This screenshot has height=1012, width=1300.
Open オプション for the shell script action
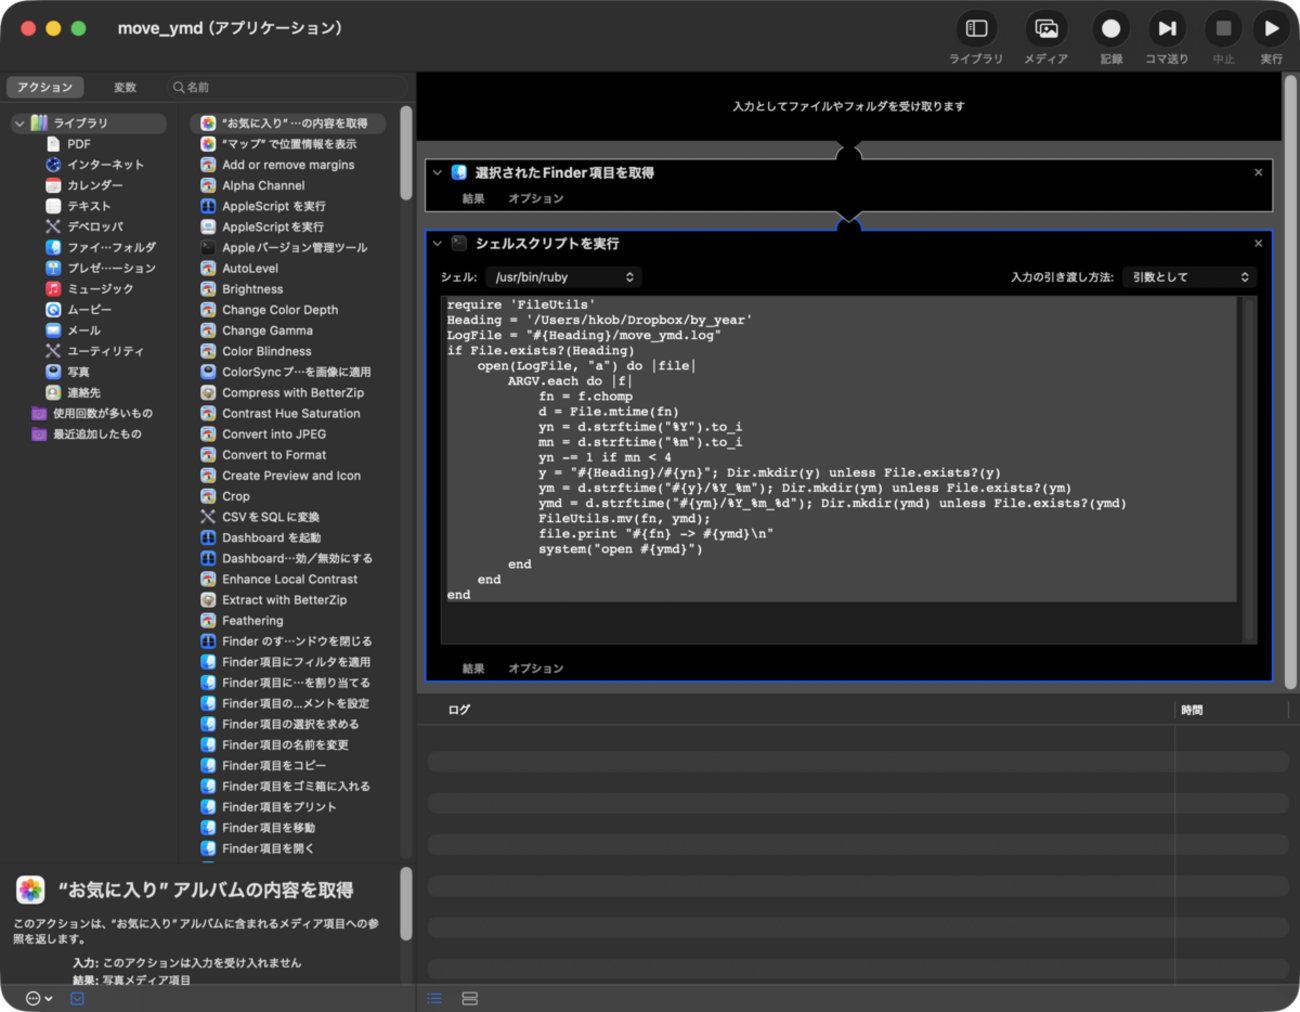point(536,667)
